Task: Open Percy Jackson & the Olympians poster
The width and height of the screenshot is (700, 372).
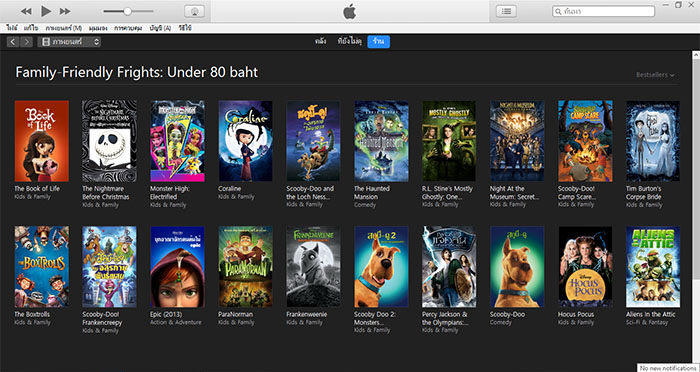Action: (449, 267)
